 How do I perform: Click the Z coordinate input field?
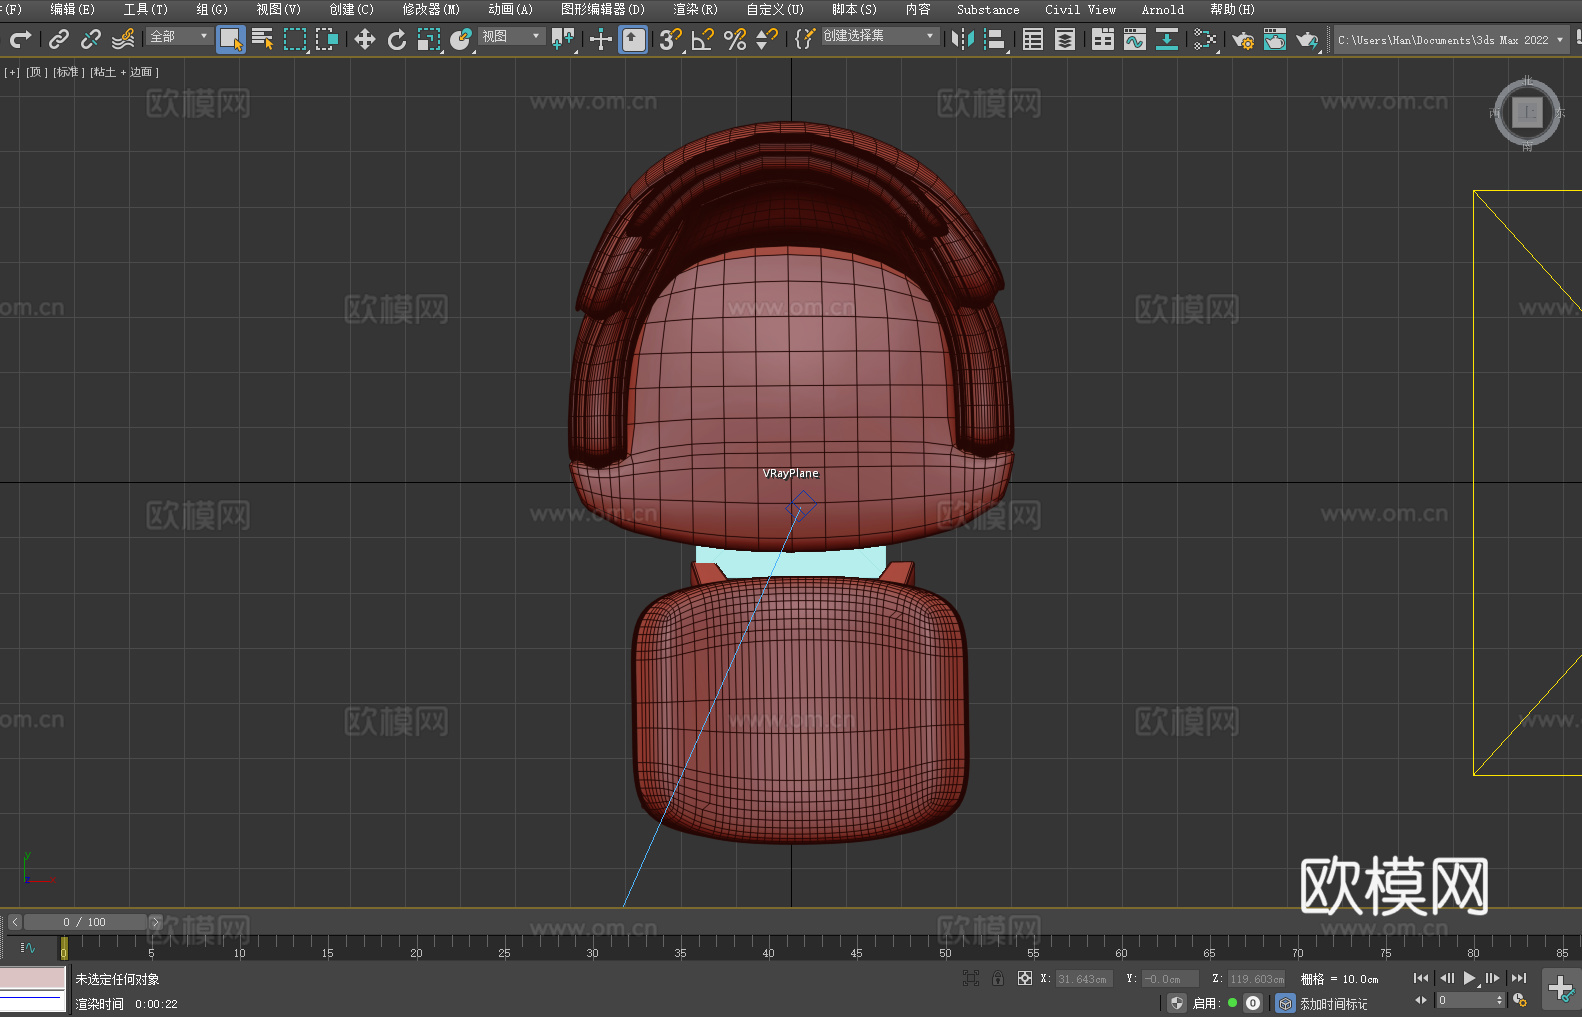[x=1256, y=979]
